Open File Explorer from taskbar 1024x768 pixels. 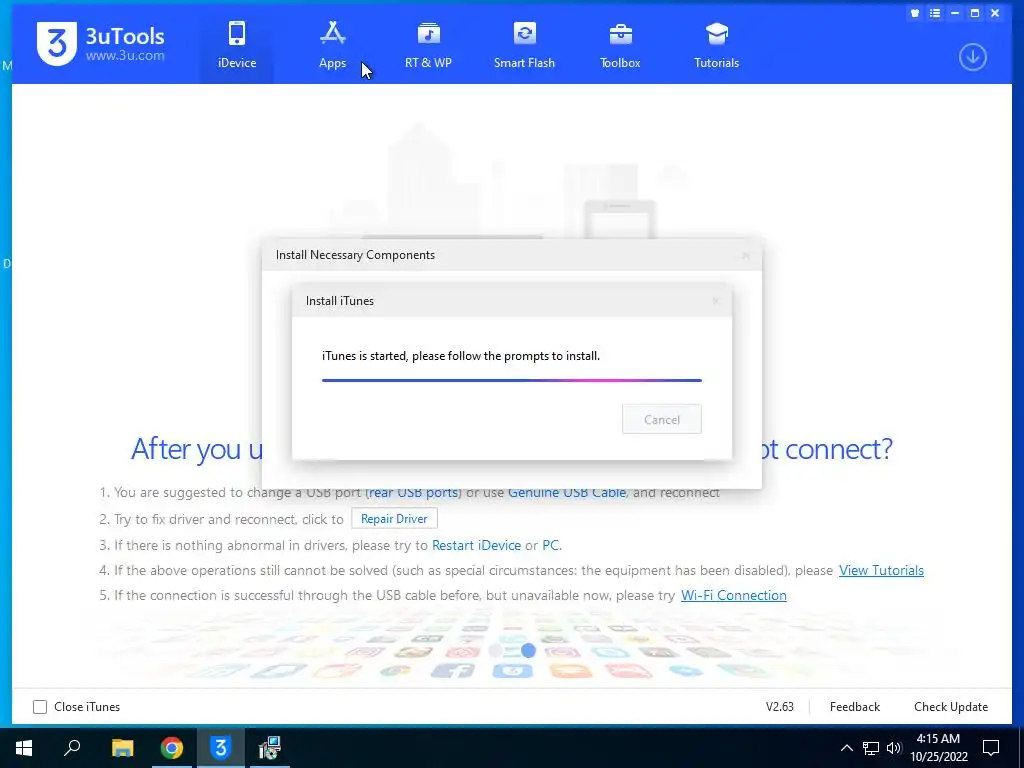coord(122,748)
